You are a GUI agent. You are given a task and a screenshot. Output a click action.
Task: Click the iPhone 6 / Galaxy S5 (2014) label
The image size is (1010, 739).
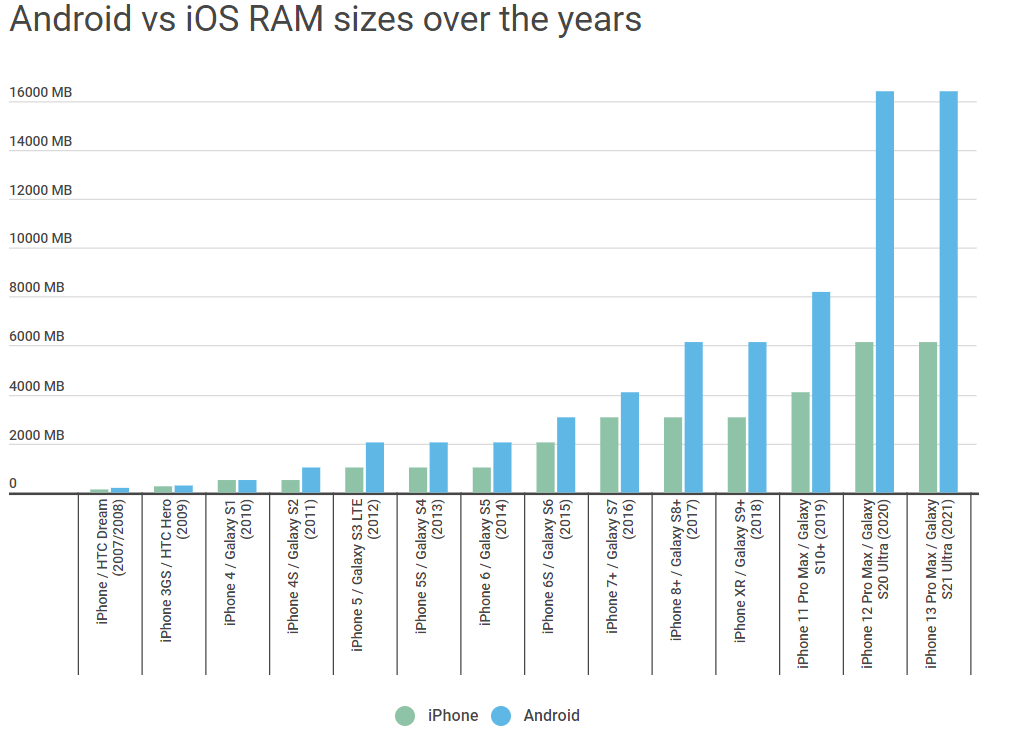(493, 562)
